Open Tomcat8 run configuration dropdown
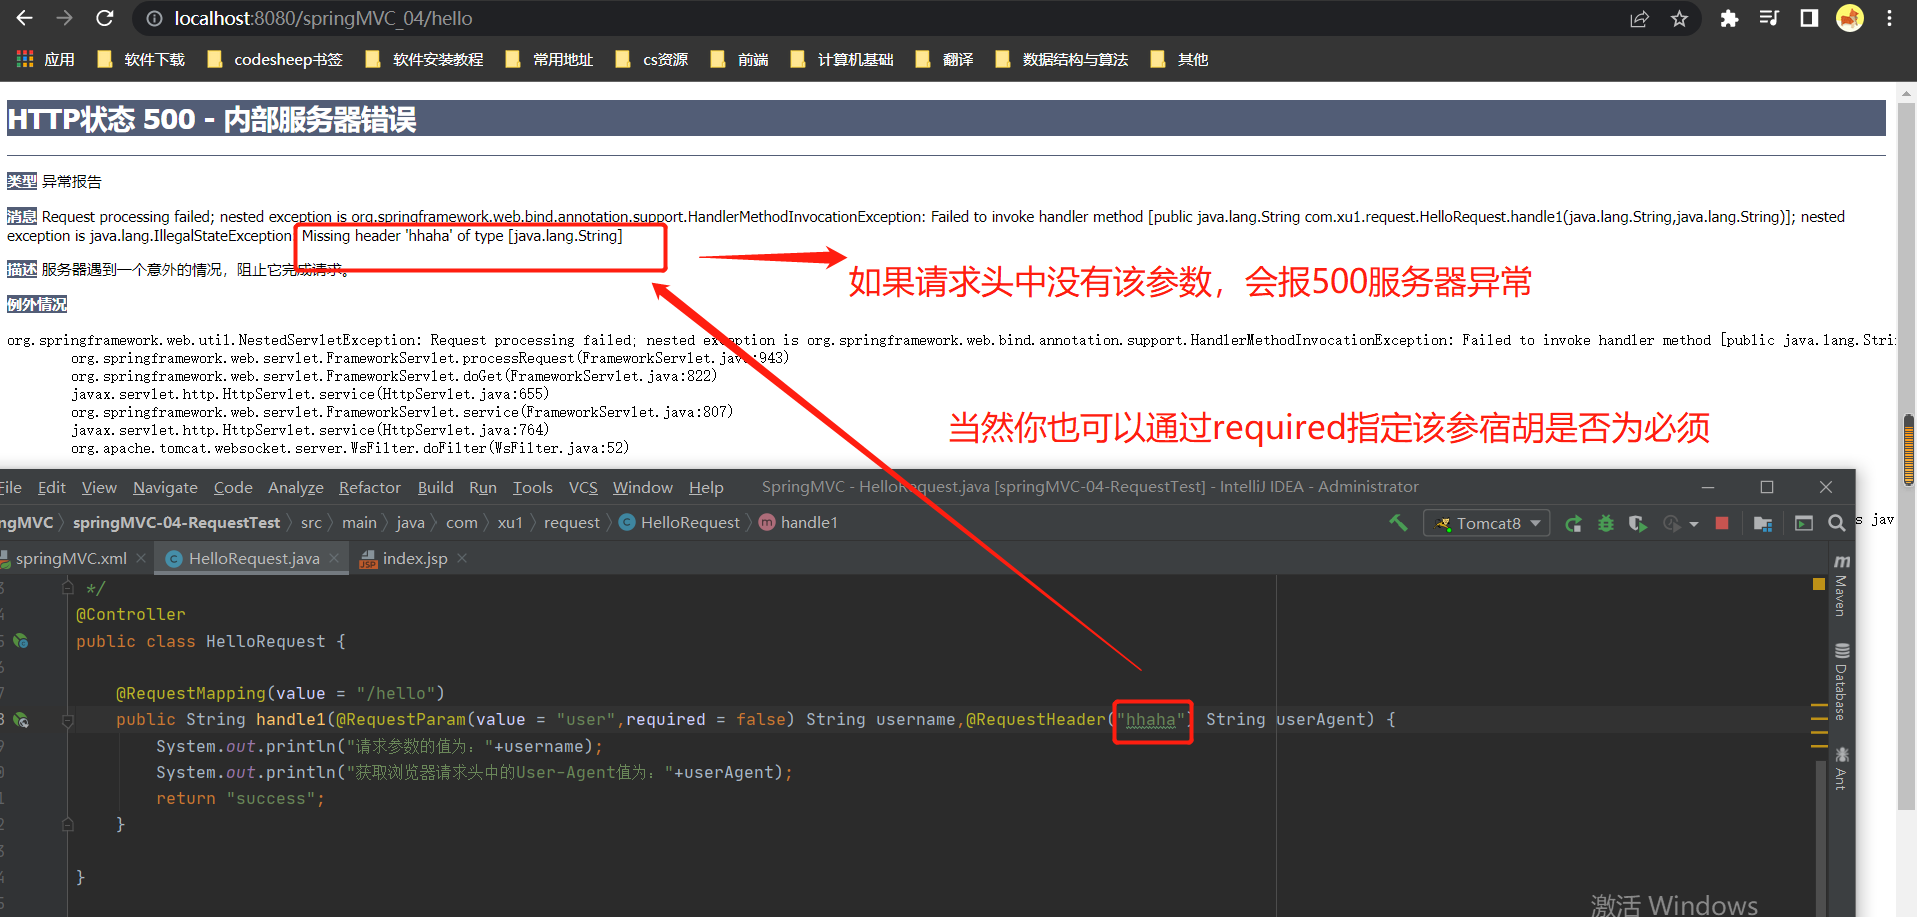The width and height of the screenshot is (1917, 917). [1487, 523]
